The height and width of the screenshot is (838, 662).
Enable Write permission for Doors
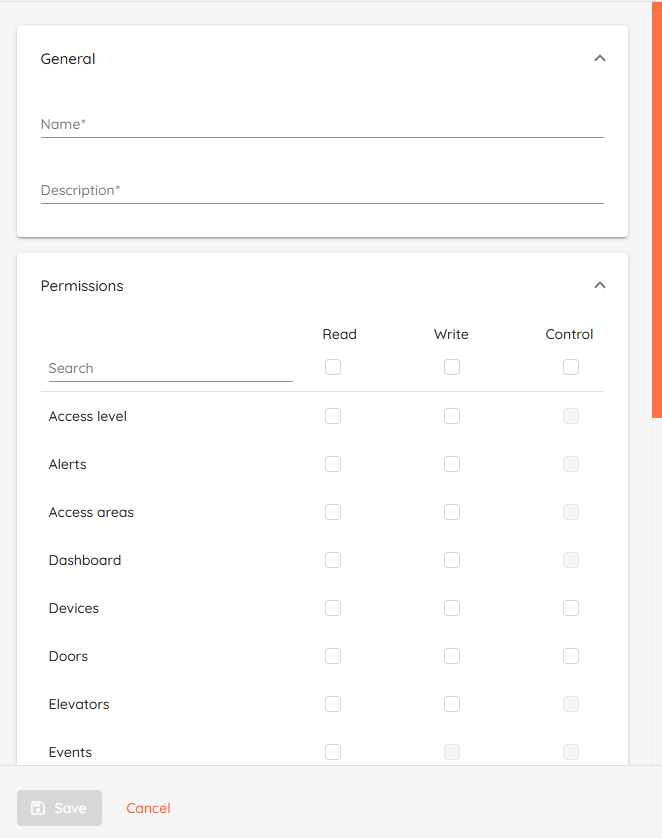click(x=452, y=656)
